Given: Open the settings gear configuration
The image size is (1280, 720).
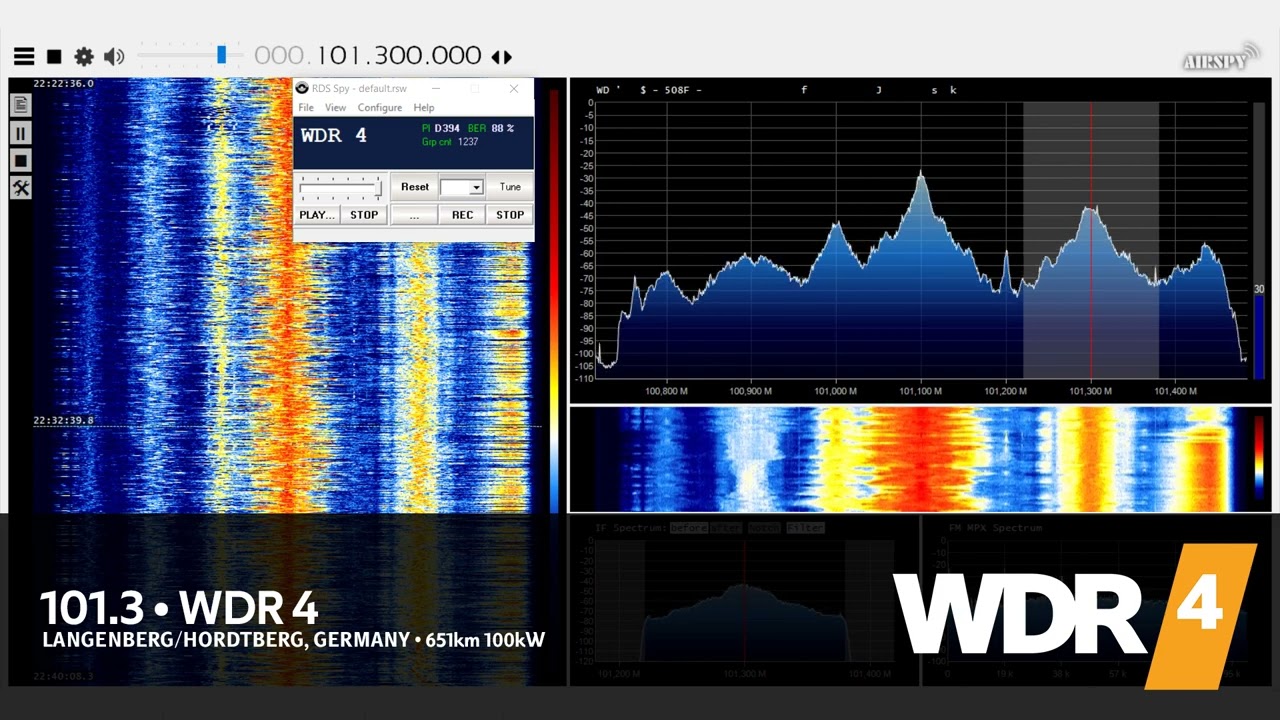Looking at the screenshot, I should (84, 57).
